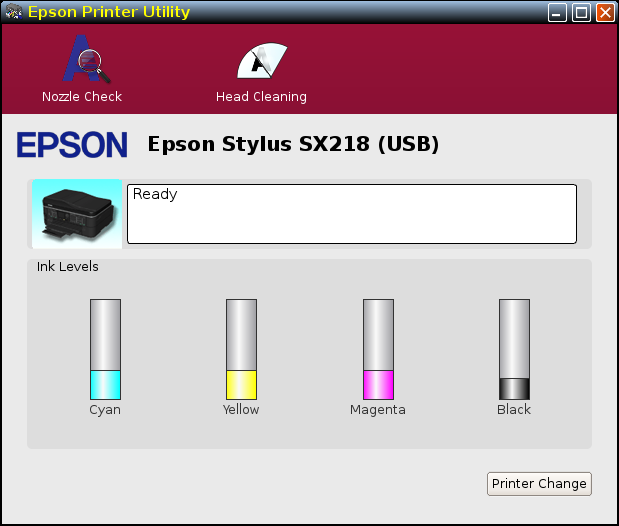
Task: Select the printer thumbnail image
Action: click(77, 214)
